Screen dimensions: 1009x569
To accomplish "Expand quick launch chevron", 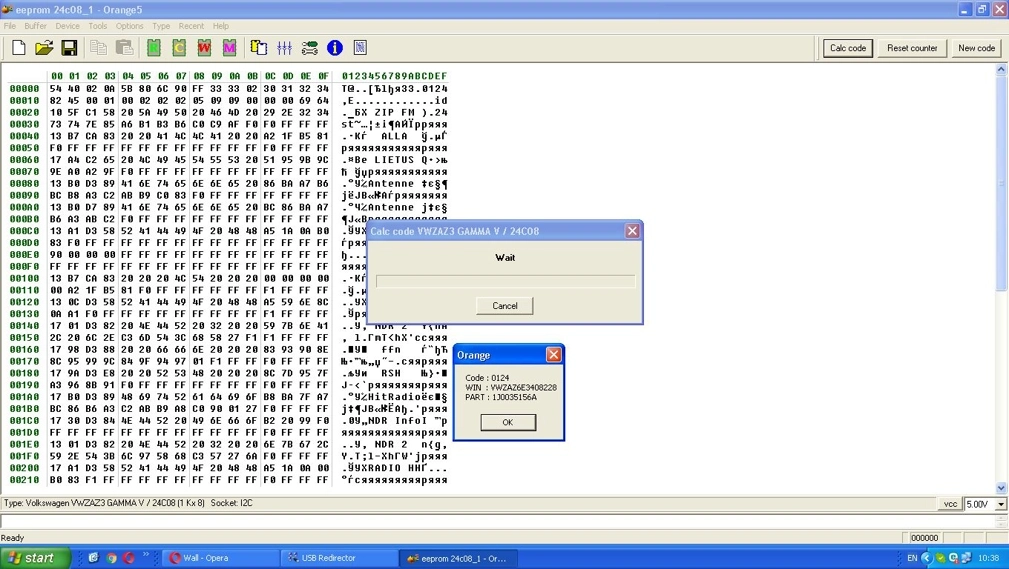I will (x=145, y=555).
